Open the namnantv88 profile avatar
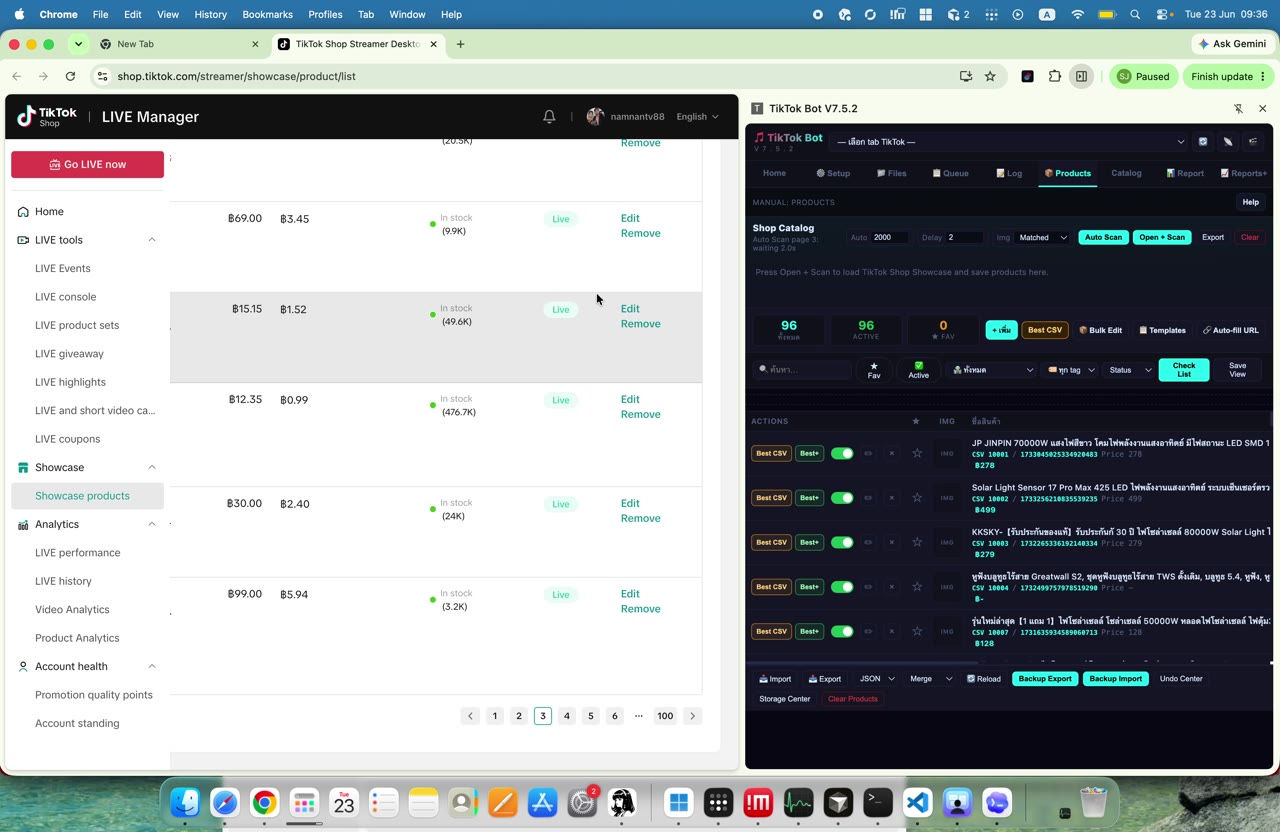 click(x=595, y=117)
